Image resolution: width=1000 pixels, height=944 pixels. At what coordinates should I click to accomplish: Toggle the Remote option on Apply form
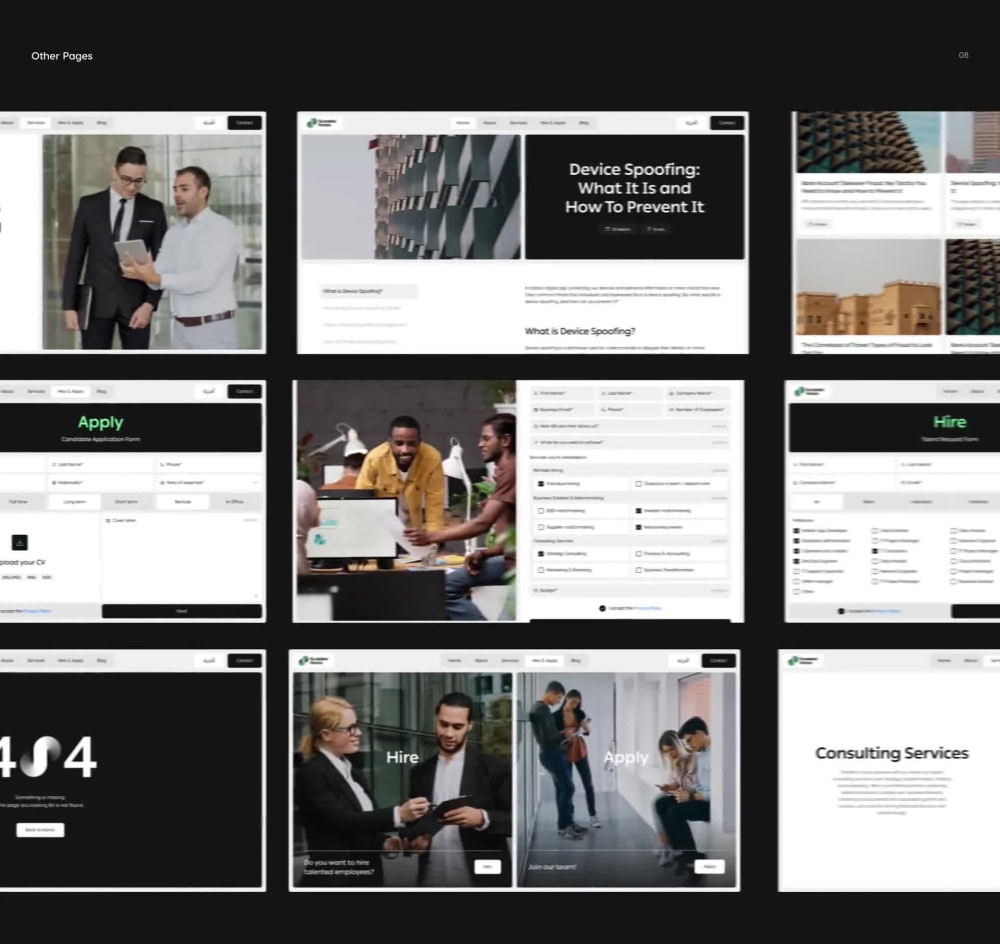pos(183,501)
